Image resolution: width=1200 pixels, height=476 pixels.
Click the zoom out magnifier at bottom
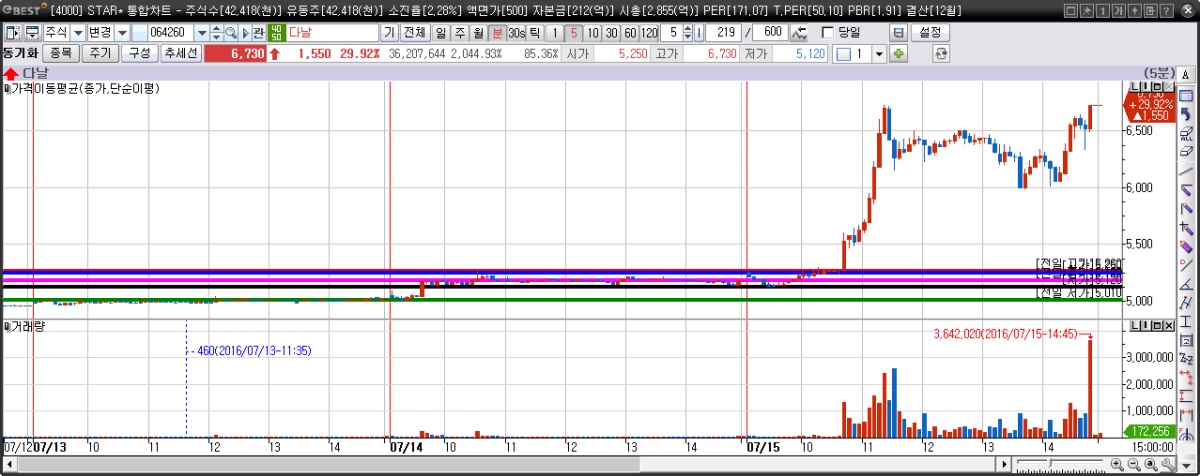click(x=1134, y=464)
